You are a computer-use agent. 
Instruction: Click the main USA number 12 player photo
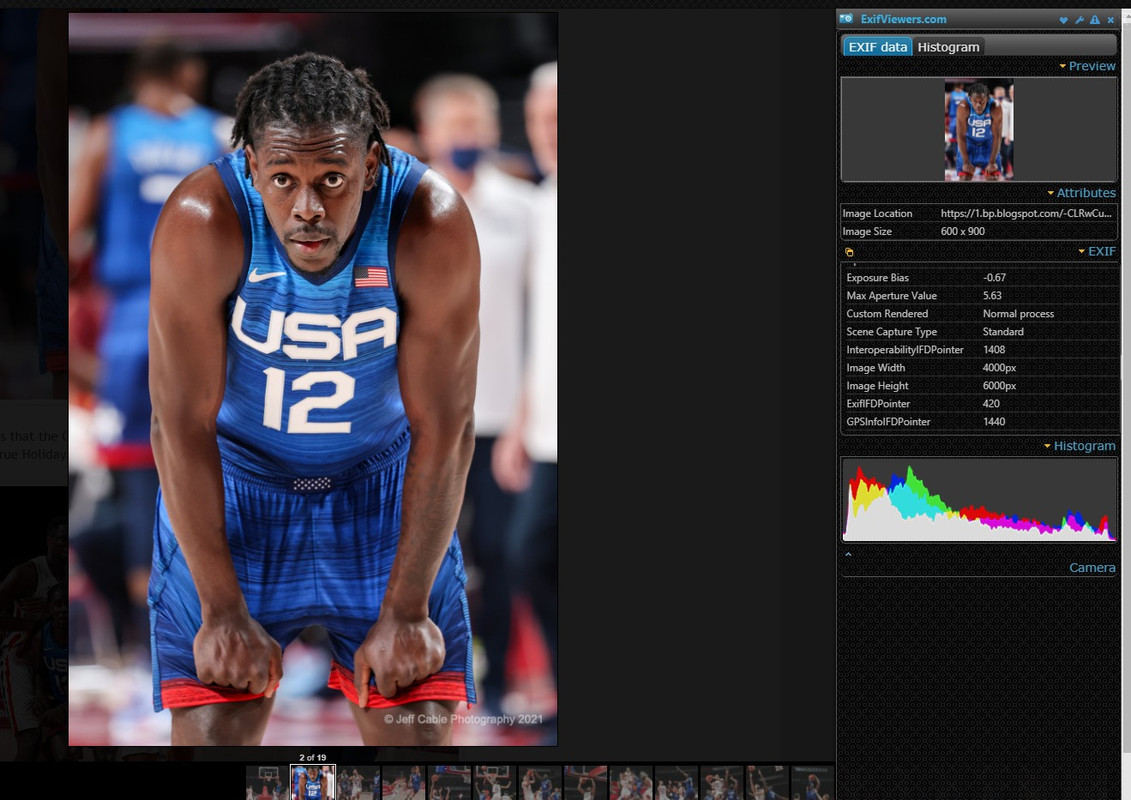tap(313, 379)
